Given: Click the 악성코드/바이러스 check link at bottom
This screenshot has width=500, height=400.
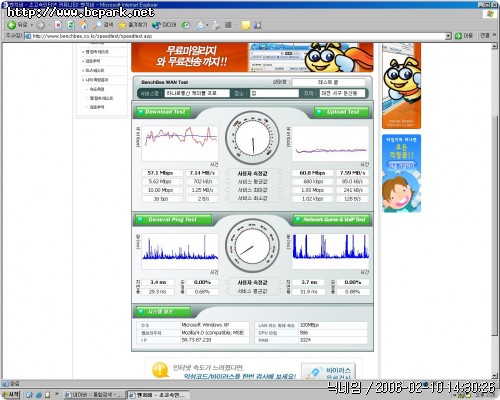Looking at the screenshot, I should 240,376.
